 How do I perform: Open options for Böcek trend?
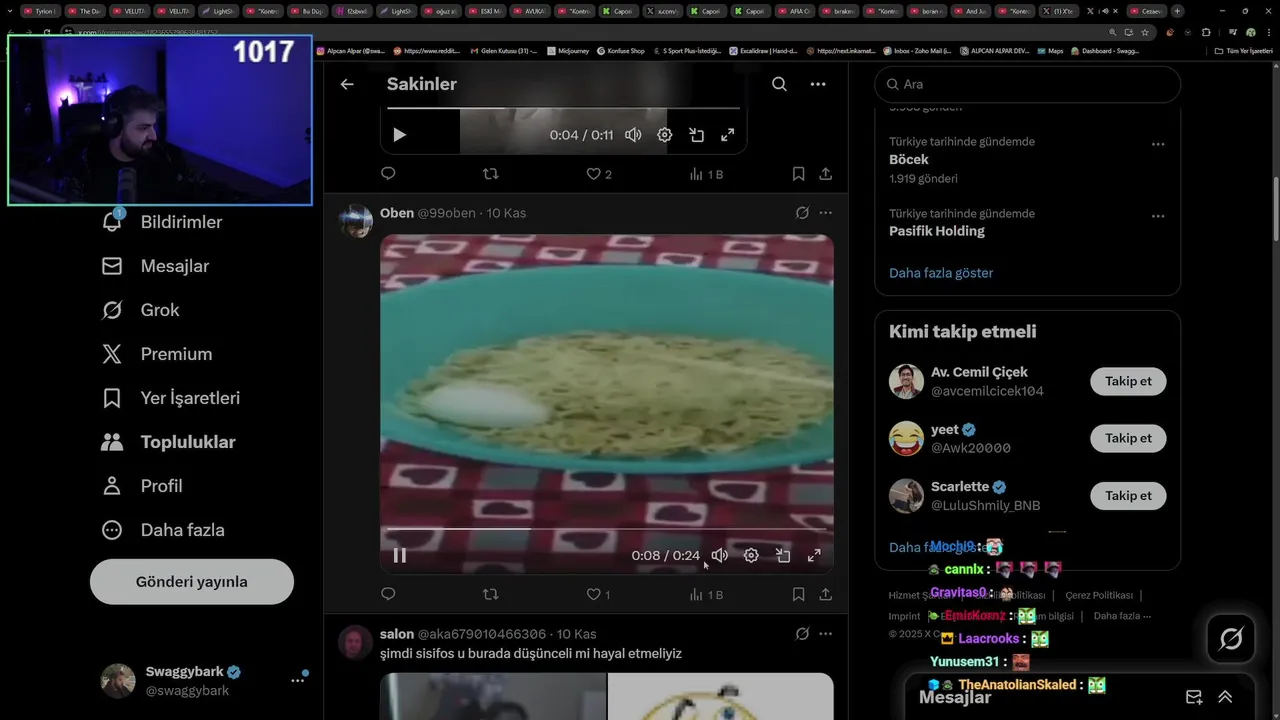1158,144
